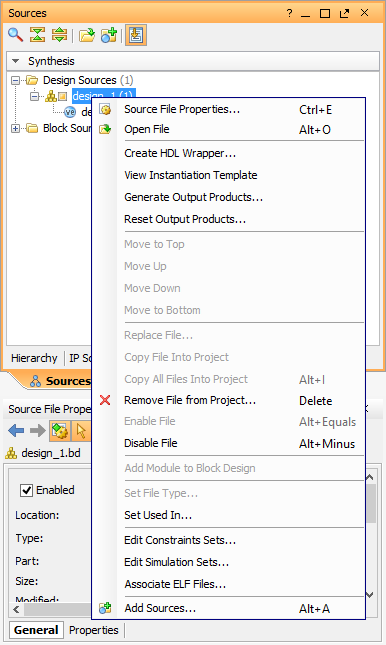Click scroll up arrow in properties pane
386x645 pixels.
[370, 477]
